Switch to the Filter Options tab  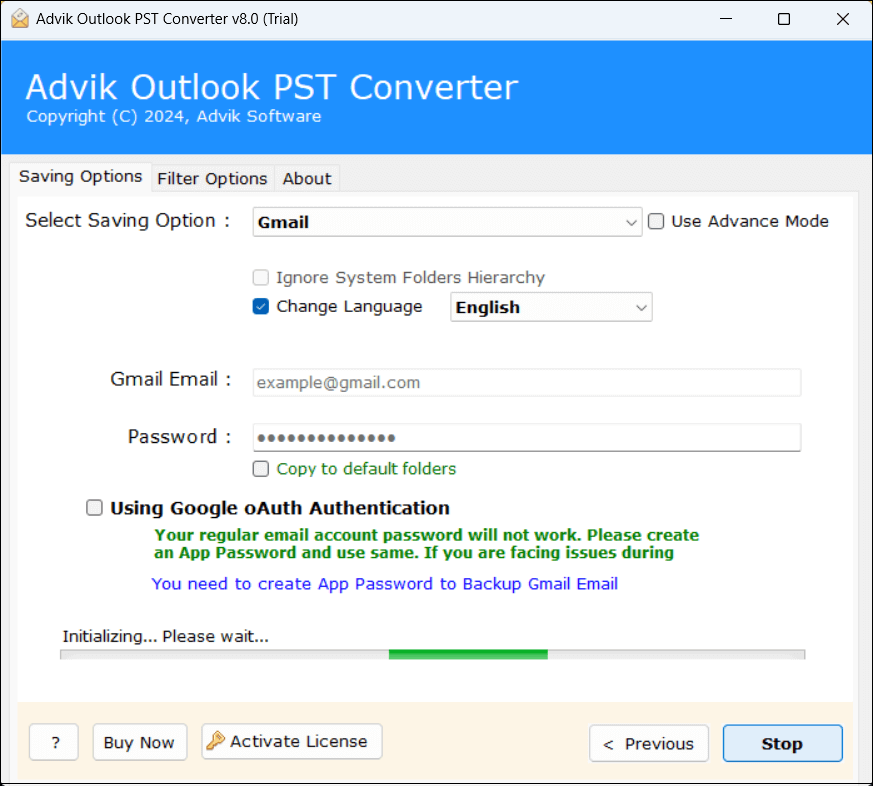(x=212, y=179)
